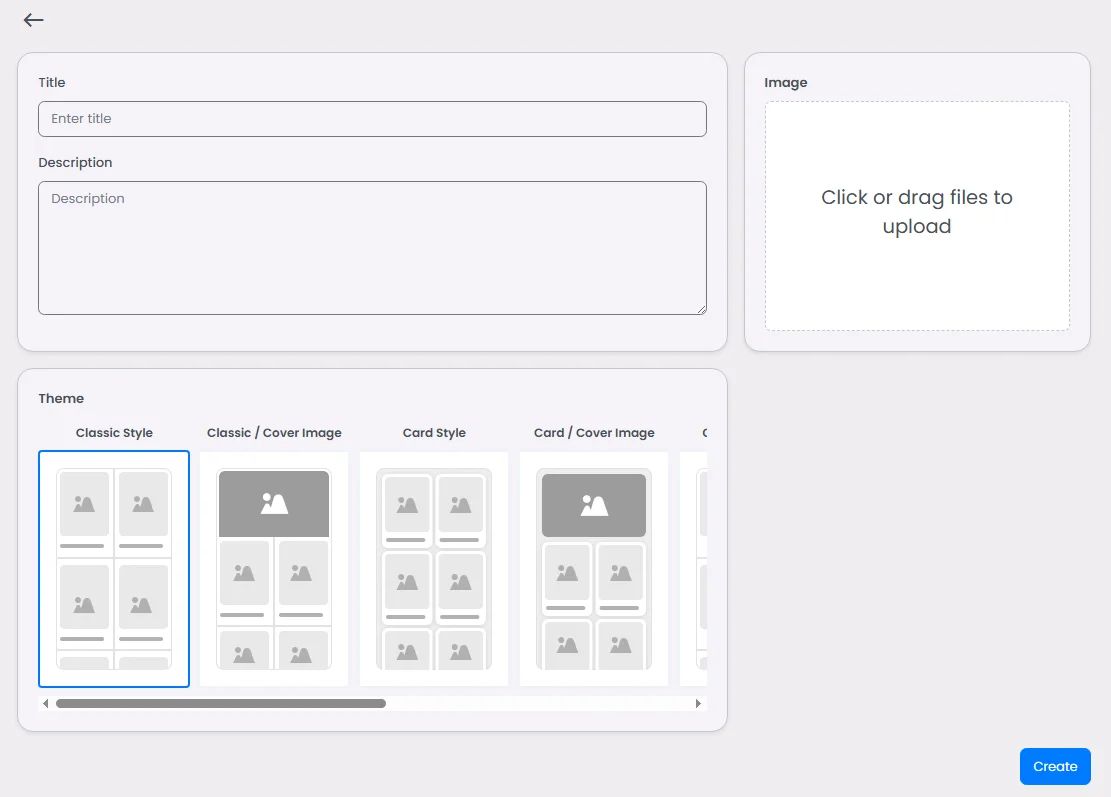This screenshot has width=1111, height=797.
Task: Click the Title input field
Action: 372,119
